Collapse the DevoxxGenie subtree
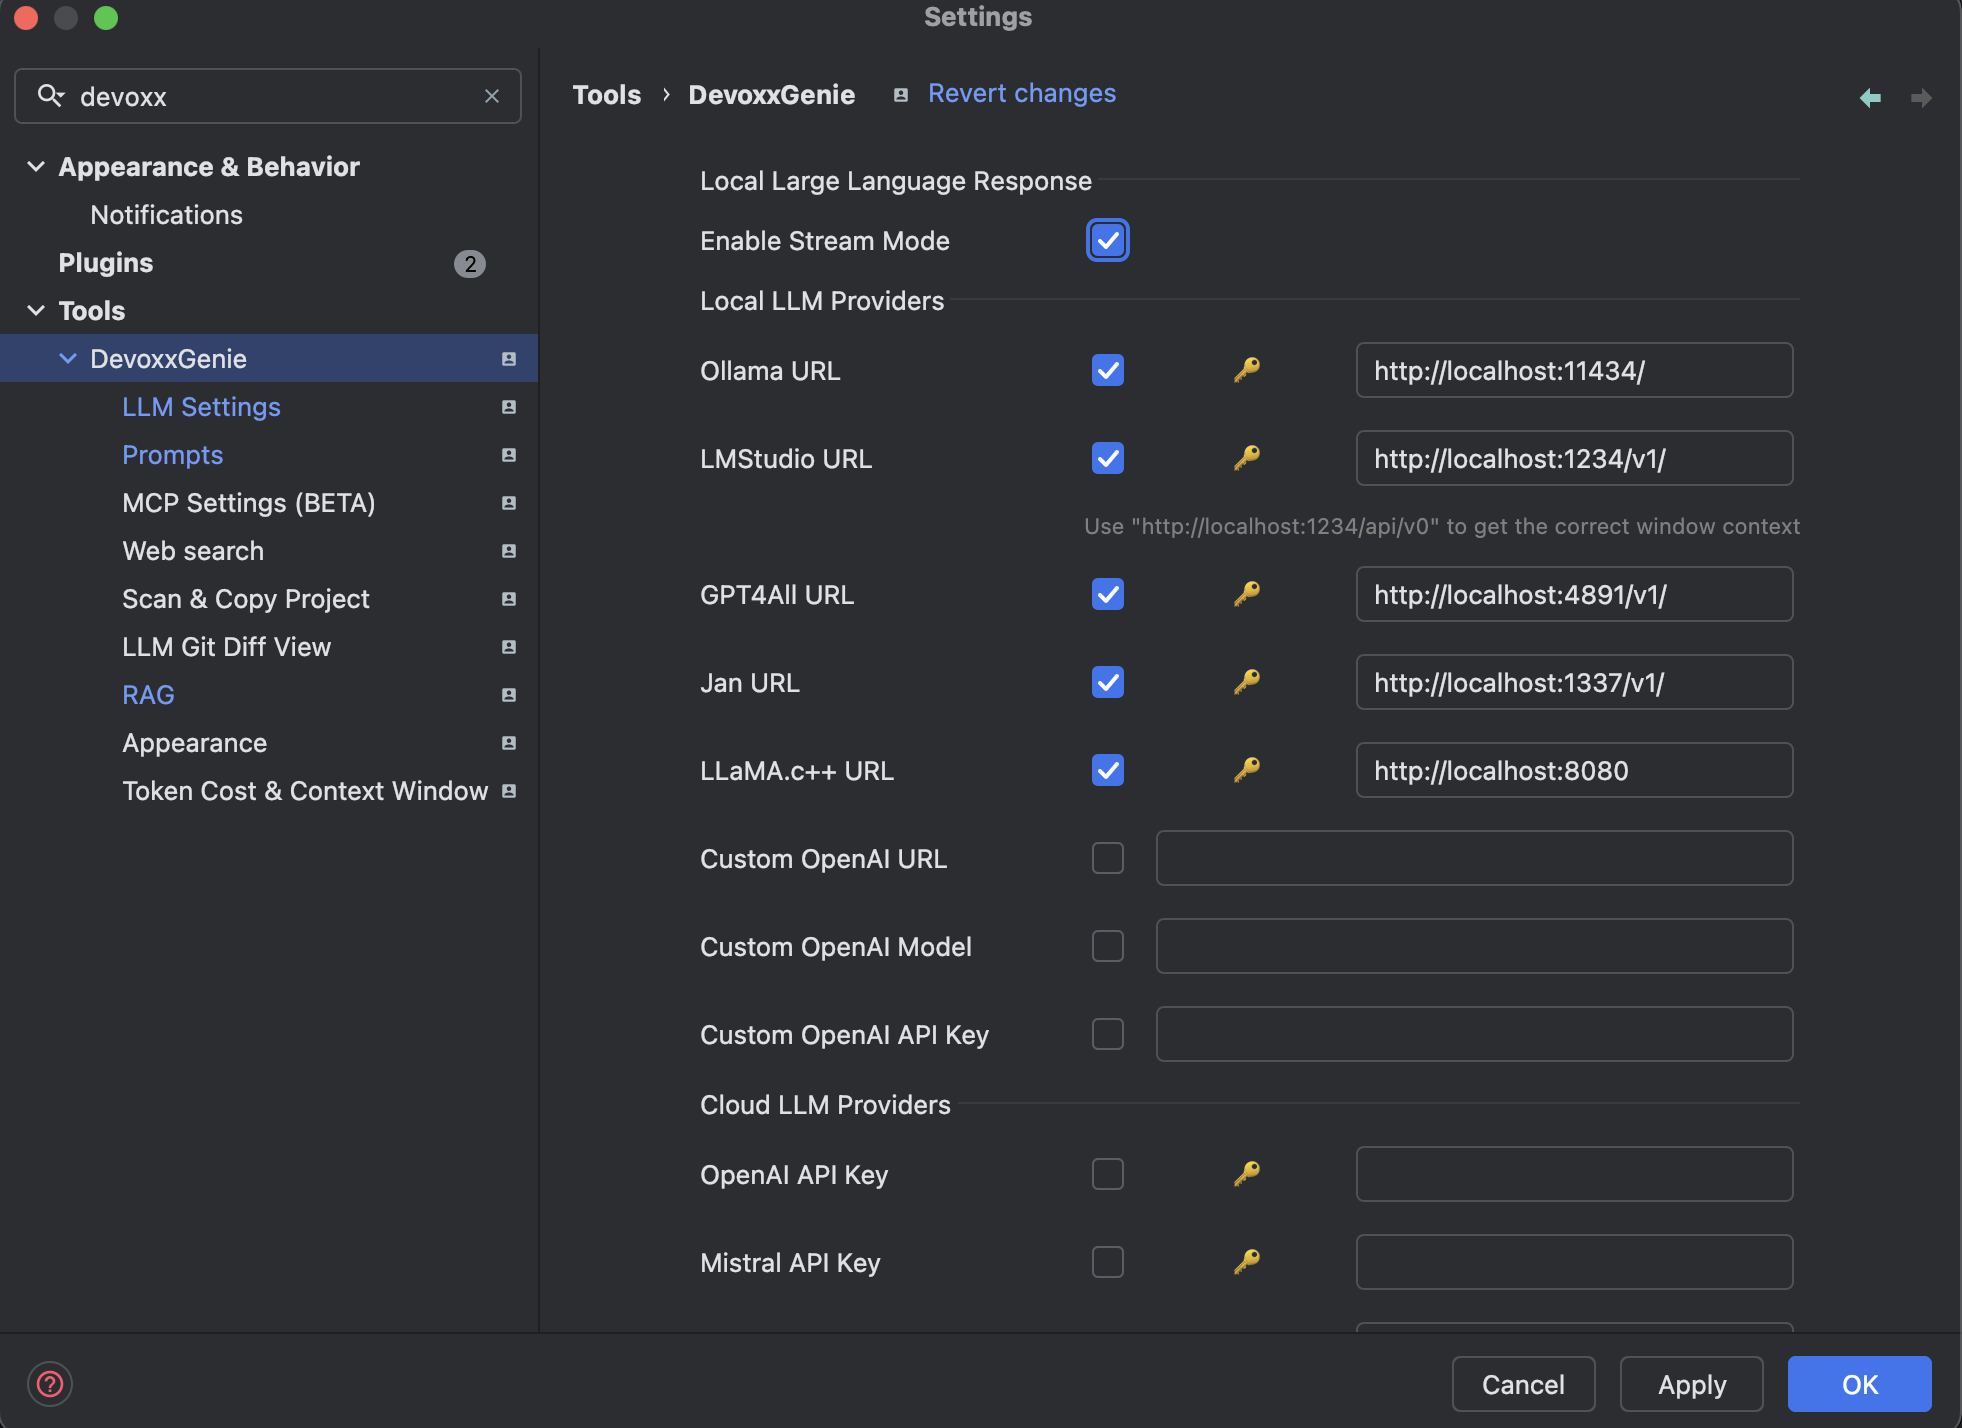The width and height of the screenshot is (1962, 1428). click(x=68, y=359)
